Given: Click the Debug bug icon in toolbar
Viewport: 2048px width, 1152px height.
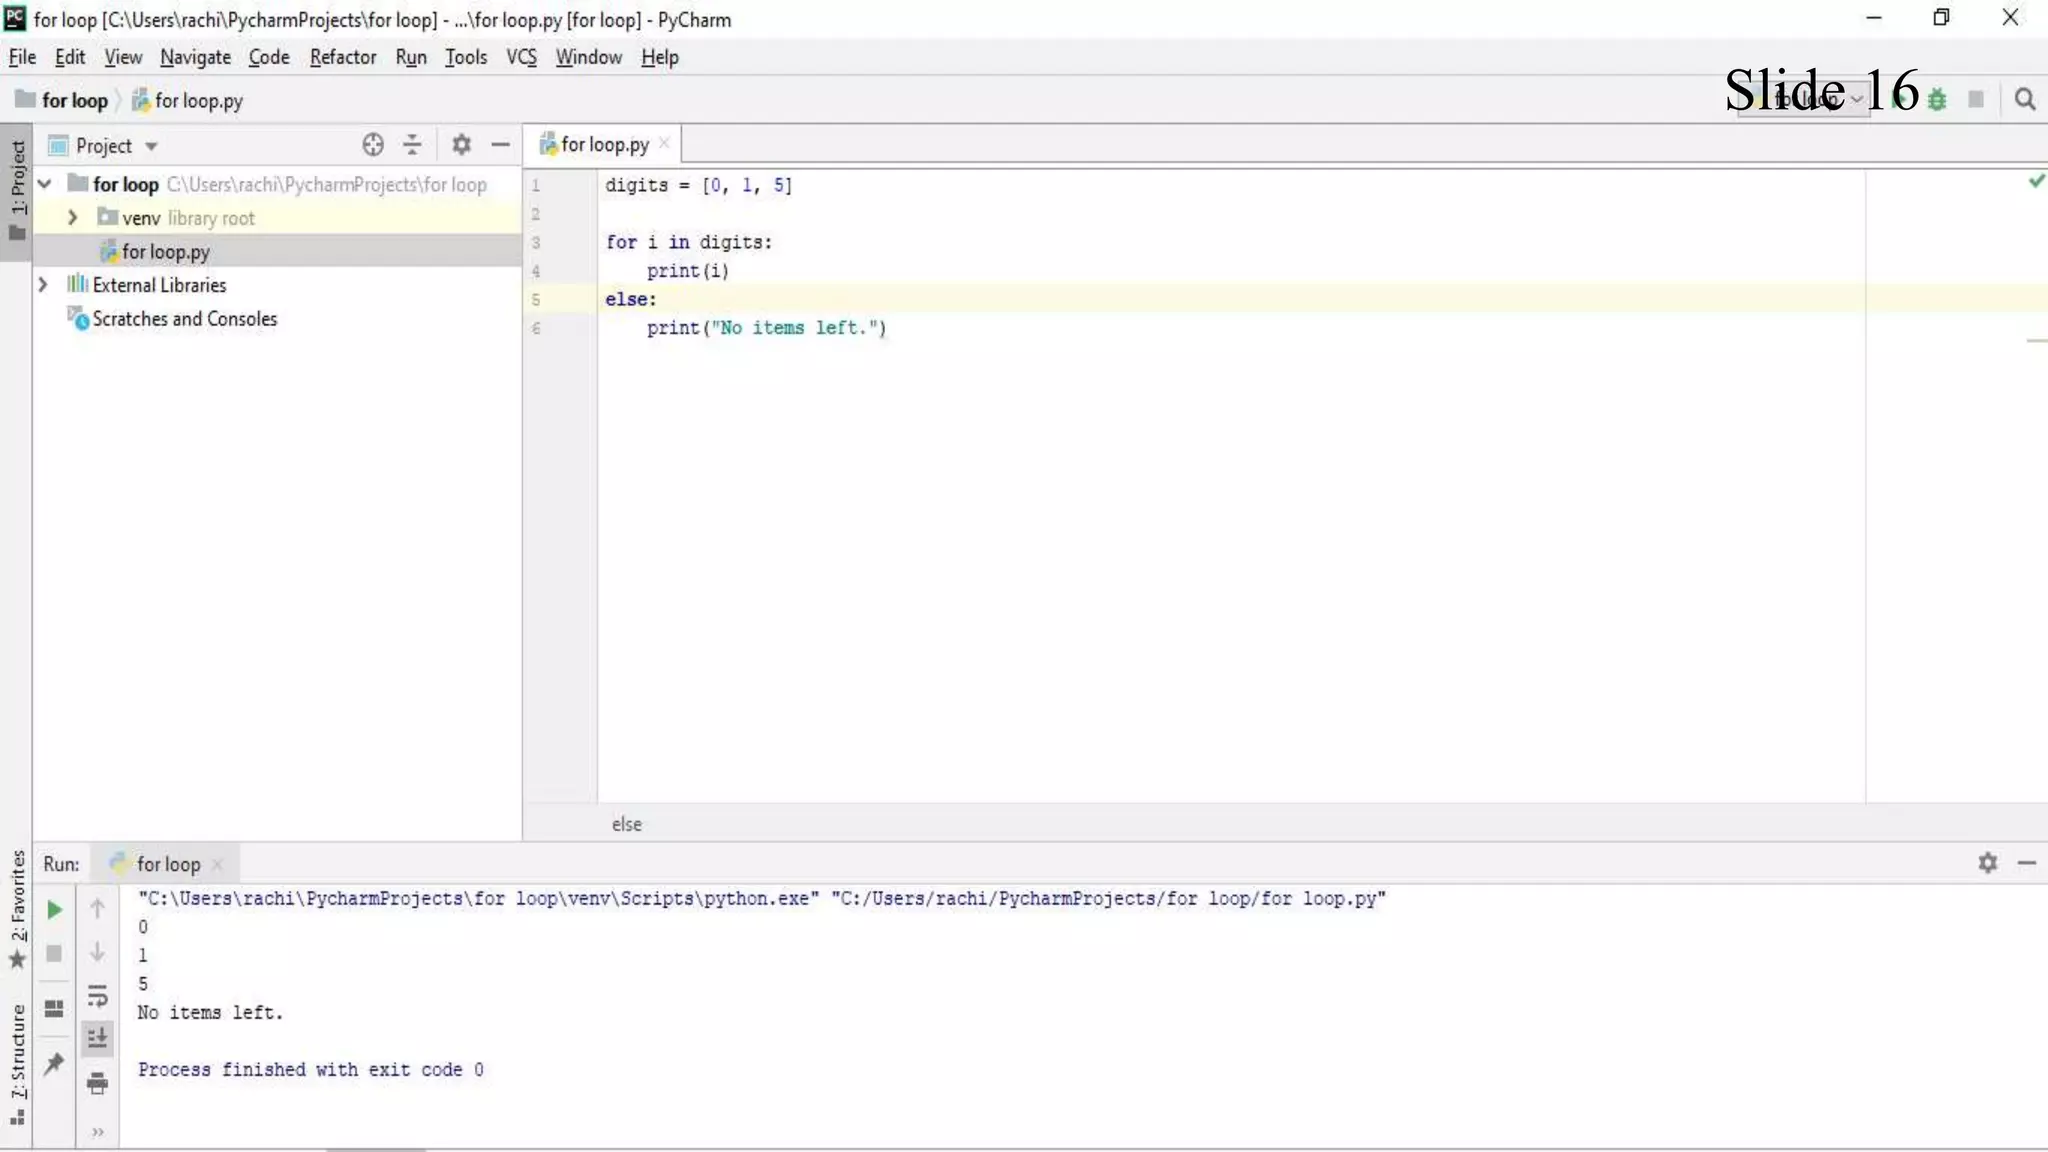Looking at the screenshot, I should [x=1937, y=100].
